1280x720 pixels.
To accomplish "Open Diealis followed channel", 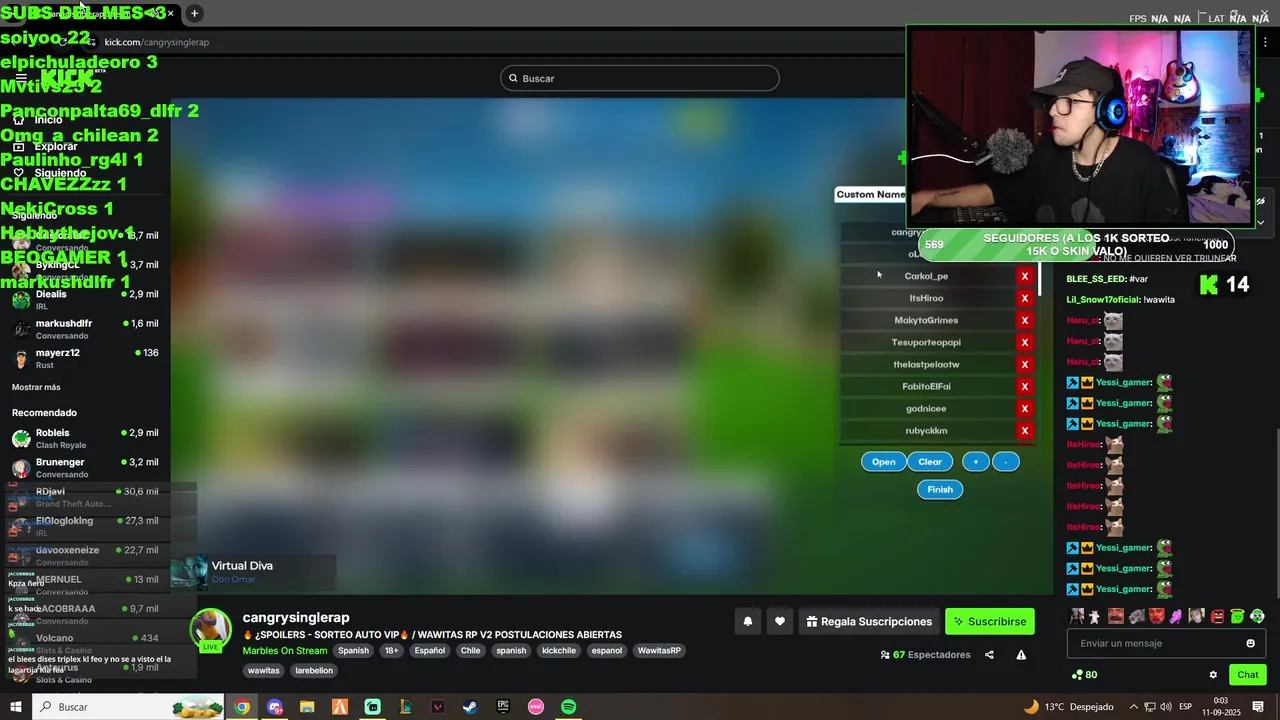I will click(85, 300).
